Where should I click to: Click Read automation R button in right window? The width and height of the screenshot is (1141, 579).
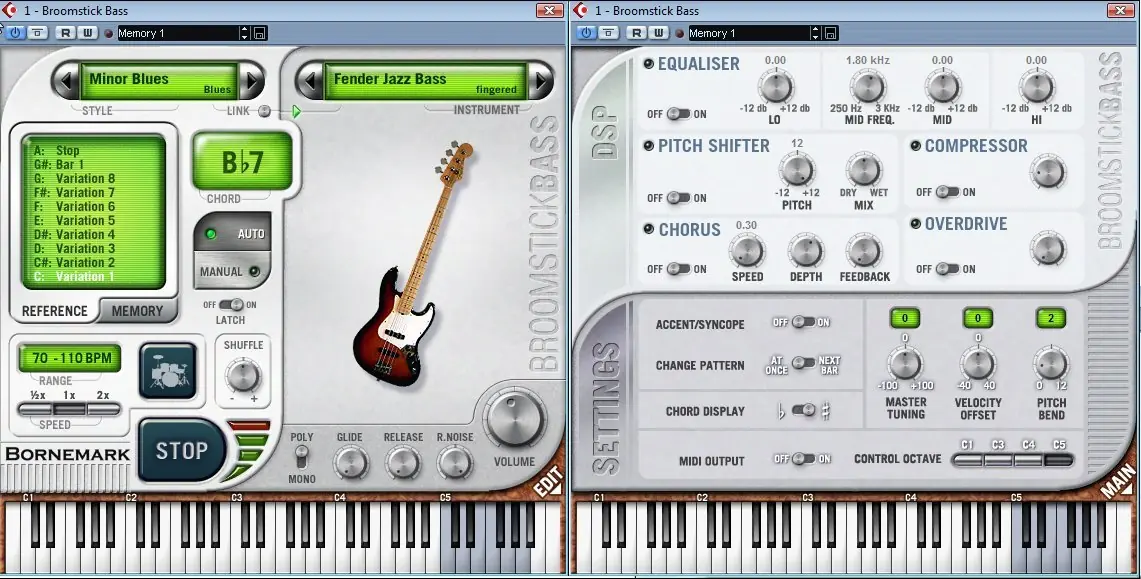pos(636,33)
